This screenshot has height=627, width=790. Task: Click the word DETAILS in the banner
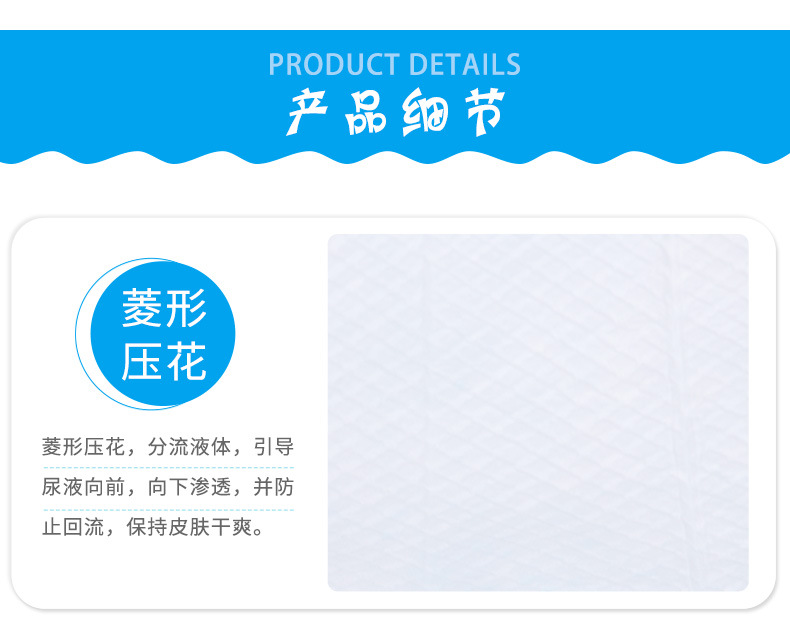pos(465,65)
